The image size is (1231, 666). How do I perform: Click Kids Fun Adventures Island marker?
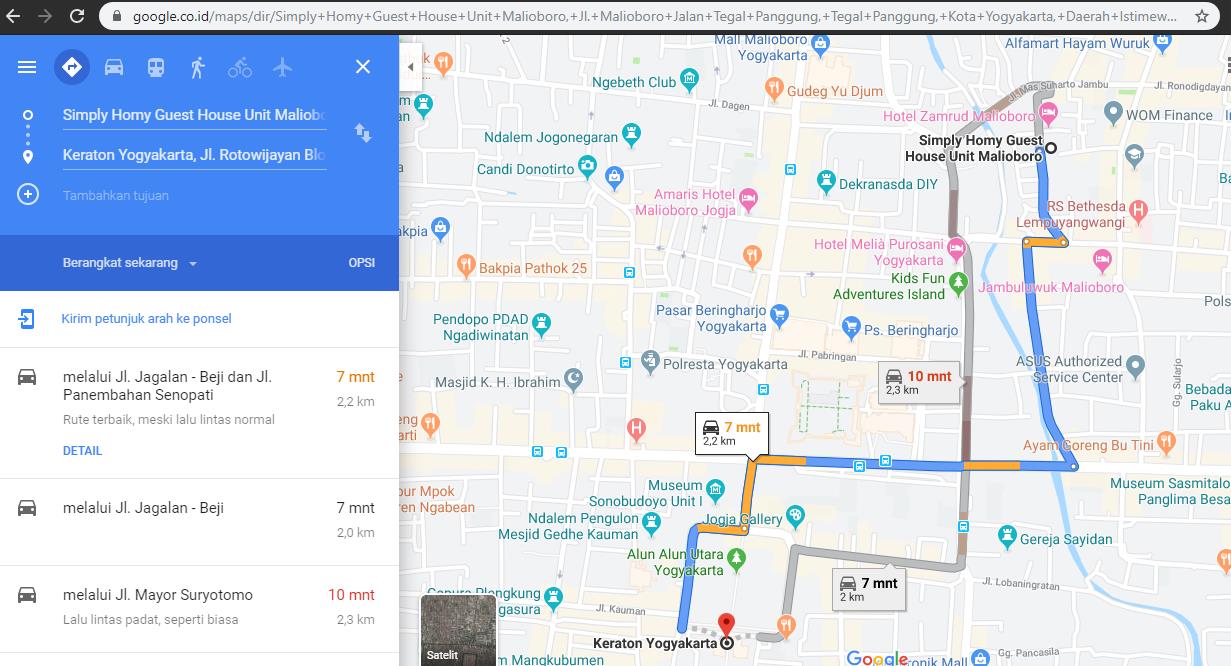958,282
